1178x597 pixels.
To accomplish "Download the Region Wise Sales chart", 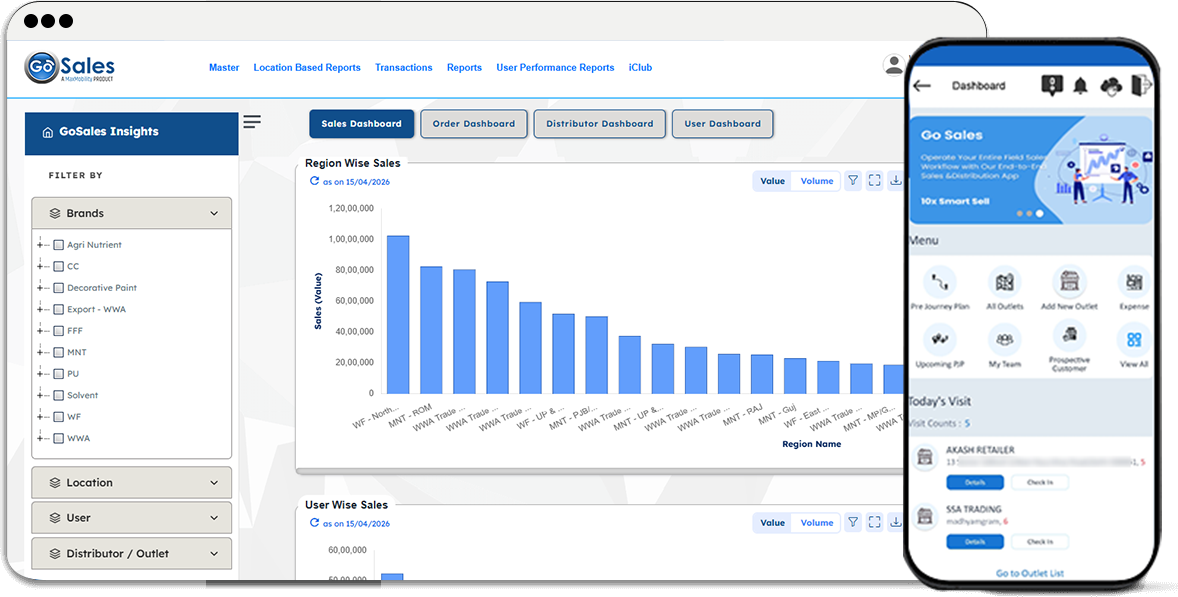I will point(896,181).
